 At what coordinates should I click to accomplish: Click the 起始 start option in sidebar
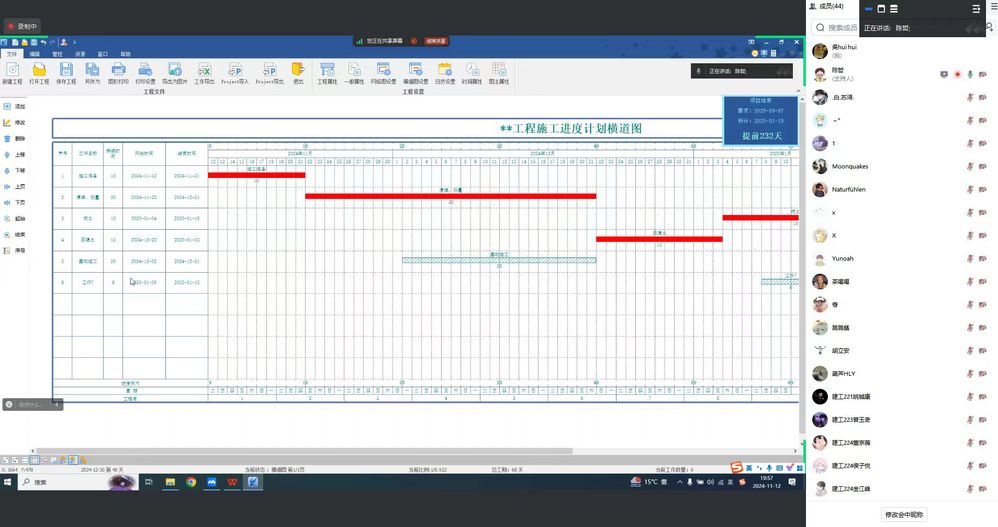(15, 218)
